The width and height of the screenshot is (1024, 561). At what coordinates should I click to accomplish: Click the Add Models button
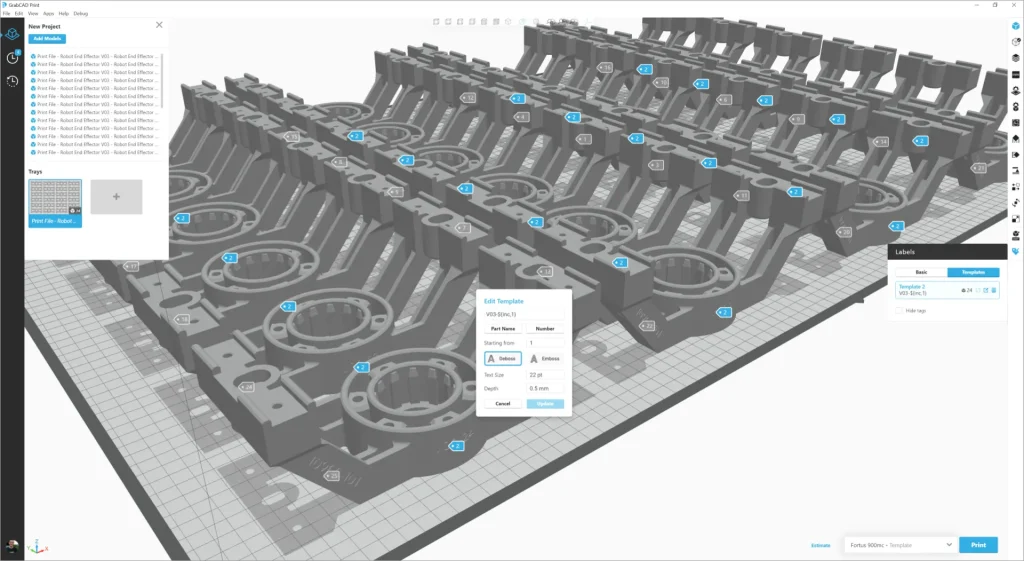(47, 39)
